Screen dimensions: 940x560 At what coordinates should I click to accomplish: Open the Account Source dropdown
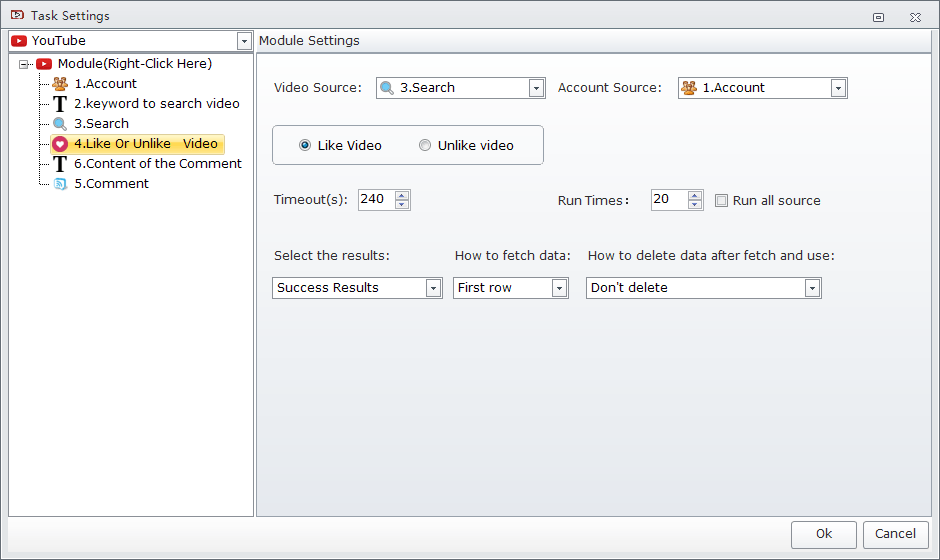838,88
